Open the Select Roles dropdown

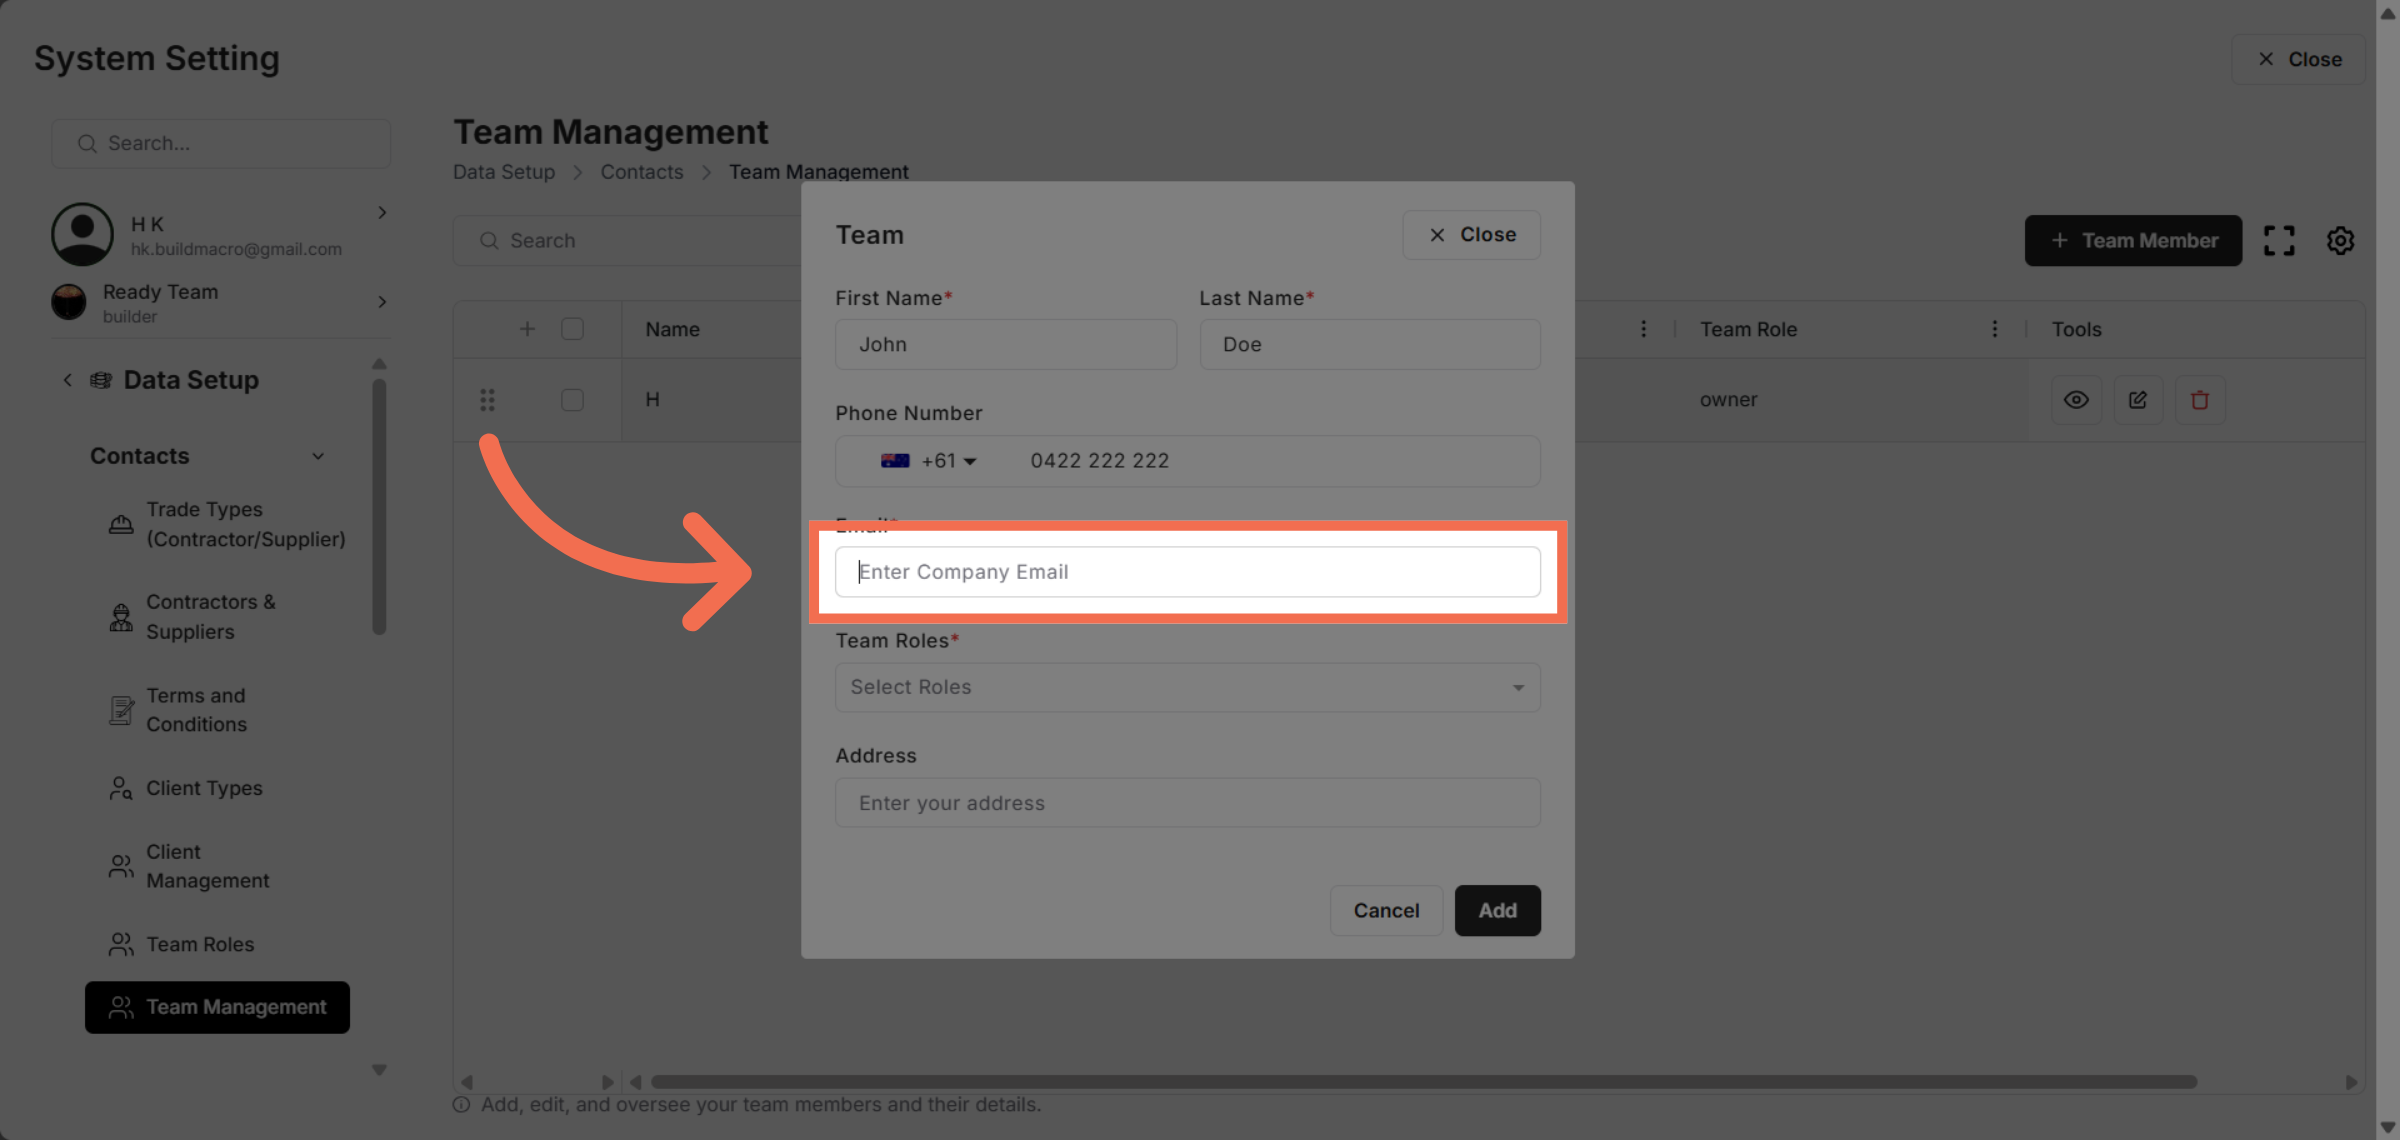(1187, 687)
